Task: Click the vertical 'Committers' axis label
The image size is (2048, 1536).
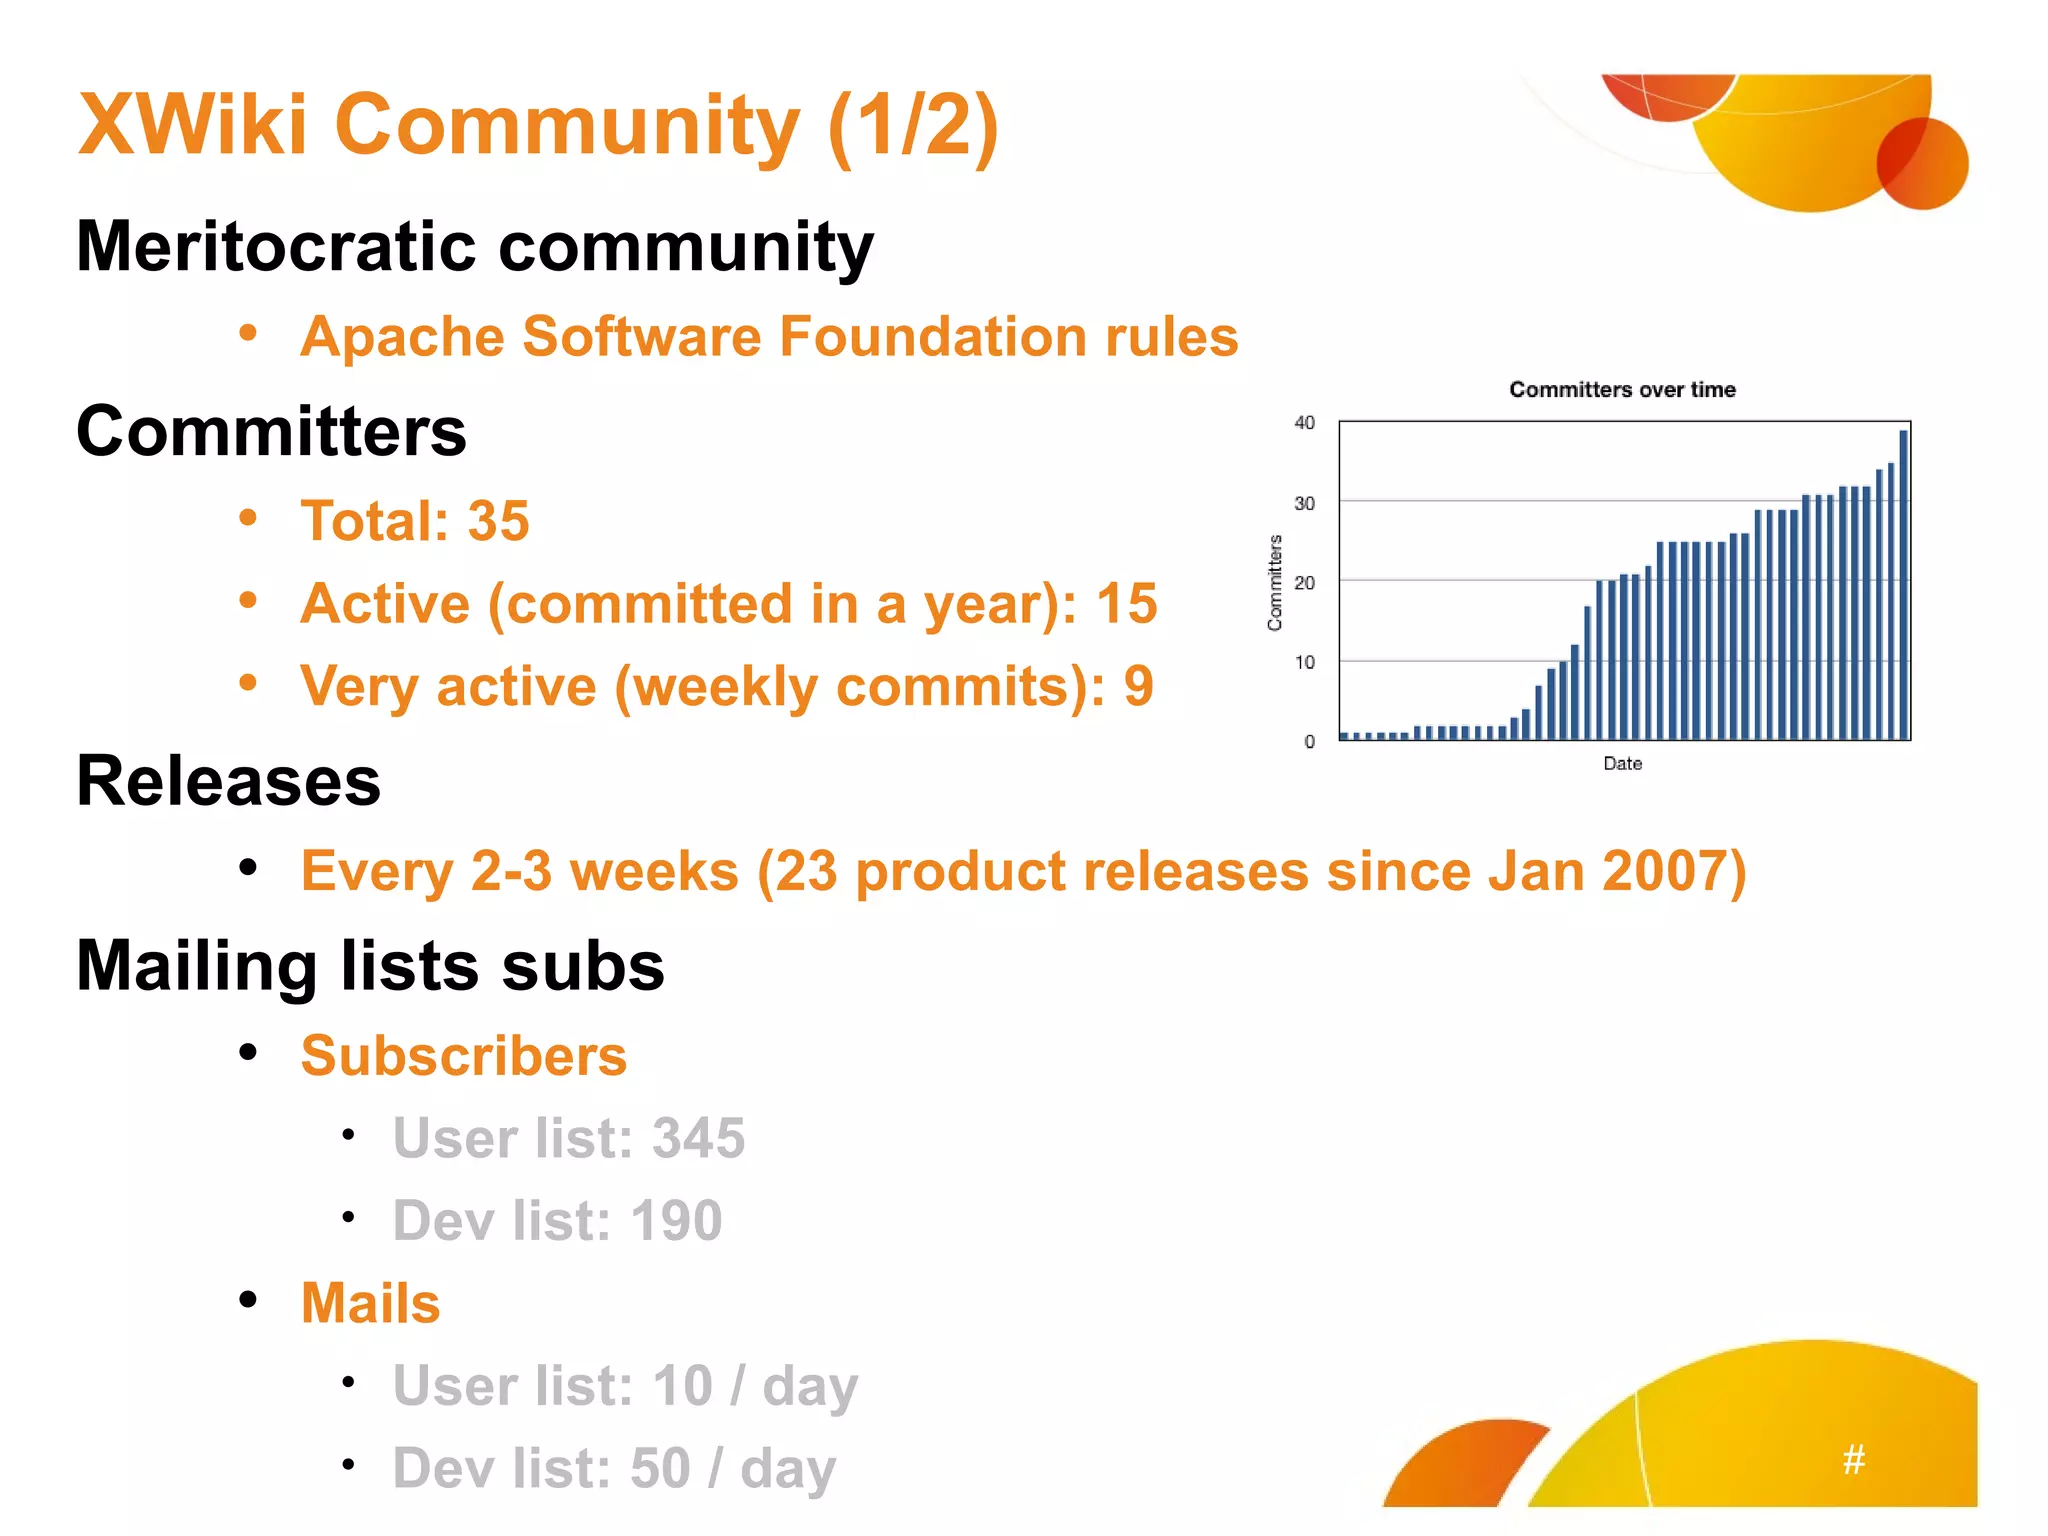Action: (x=1275, y=583)
